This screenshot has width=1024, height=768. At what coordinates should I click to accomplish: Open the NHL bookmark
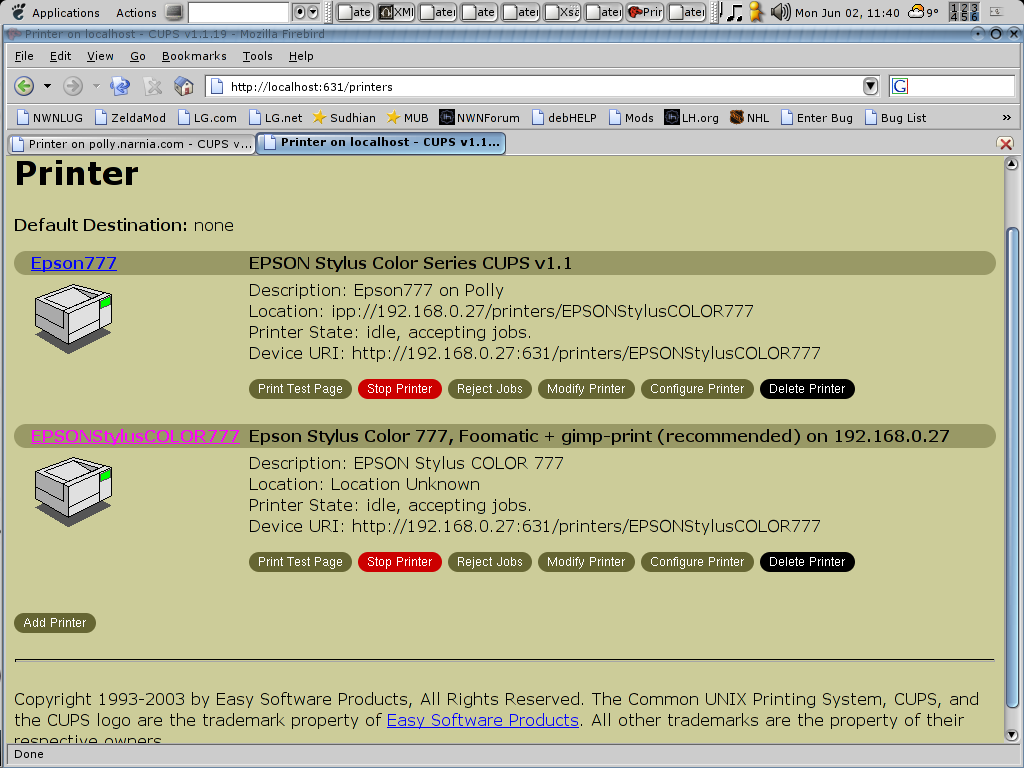click(x=749, y=118)
